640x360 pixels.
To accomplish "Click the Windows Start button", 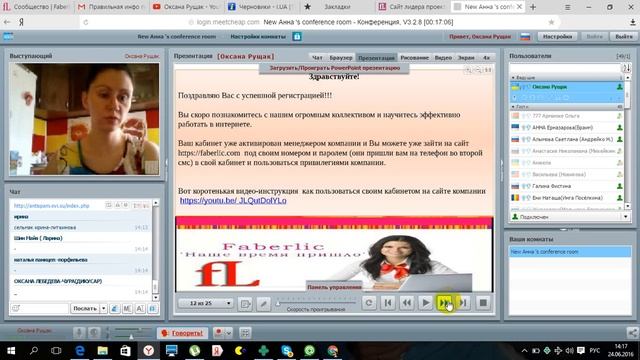I will pos(11,351).
